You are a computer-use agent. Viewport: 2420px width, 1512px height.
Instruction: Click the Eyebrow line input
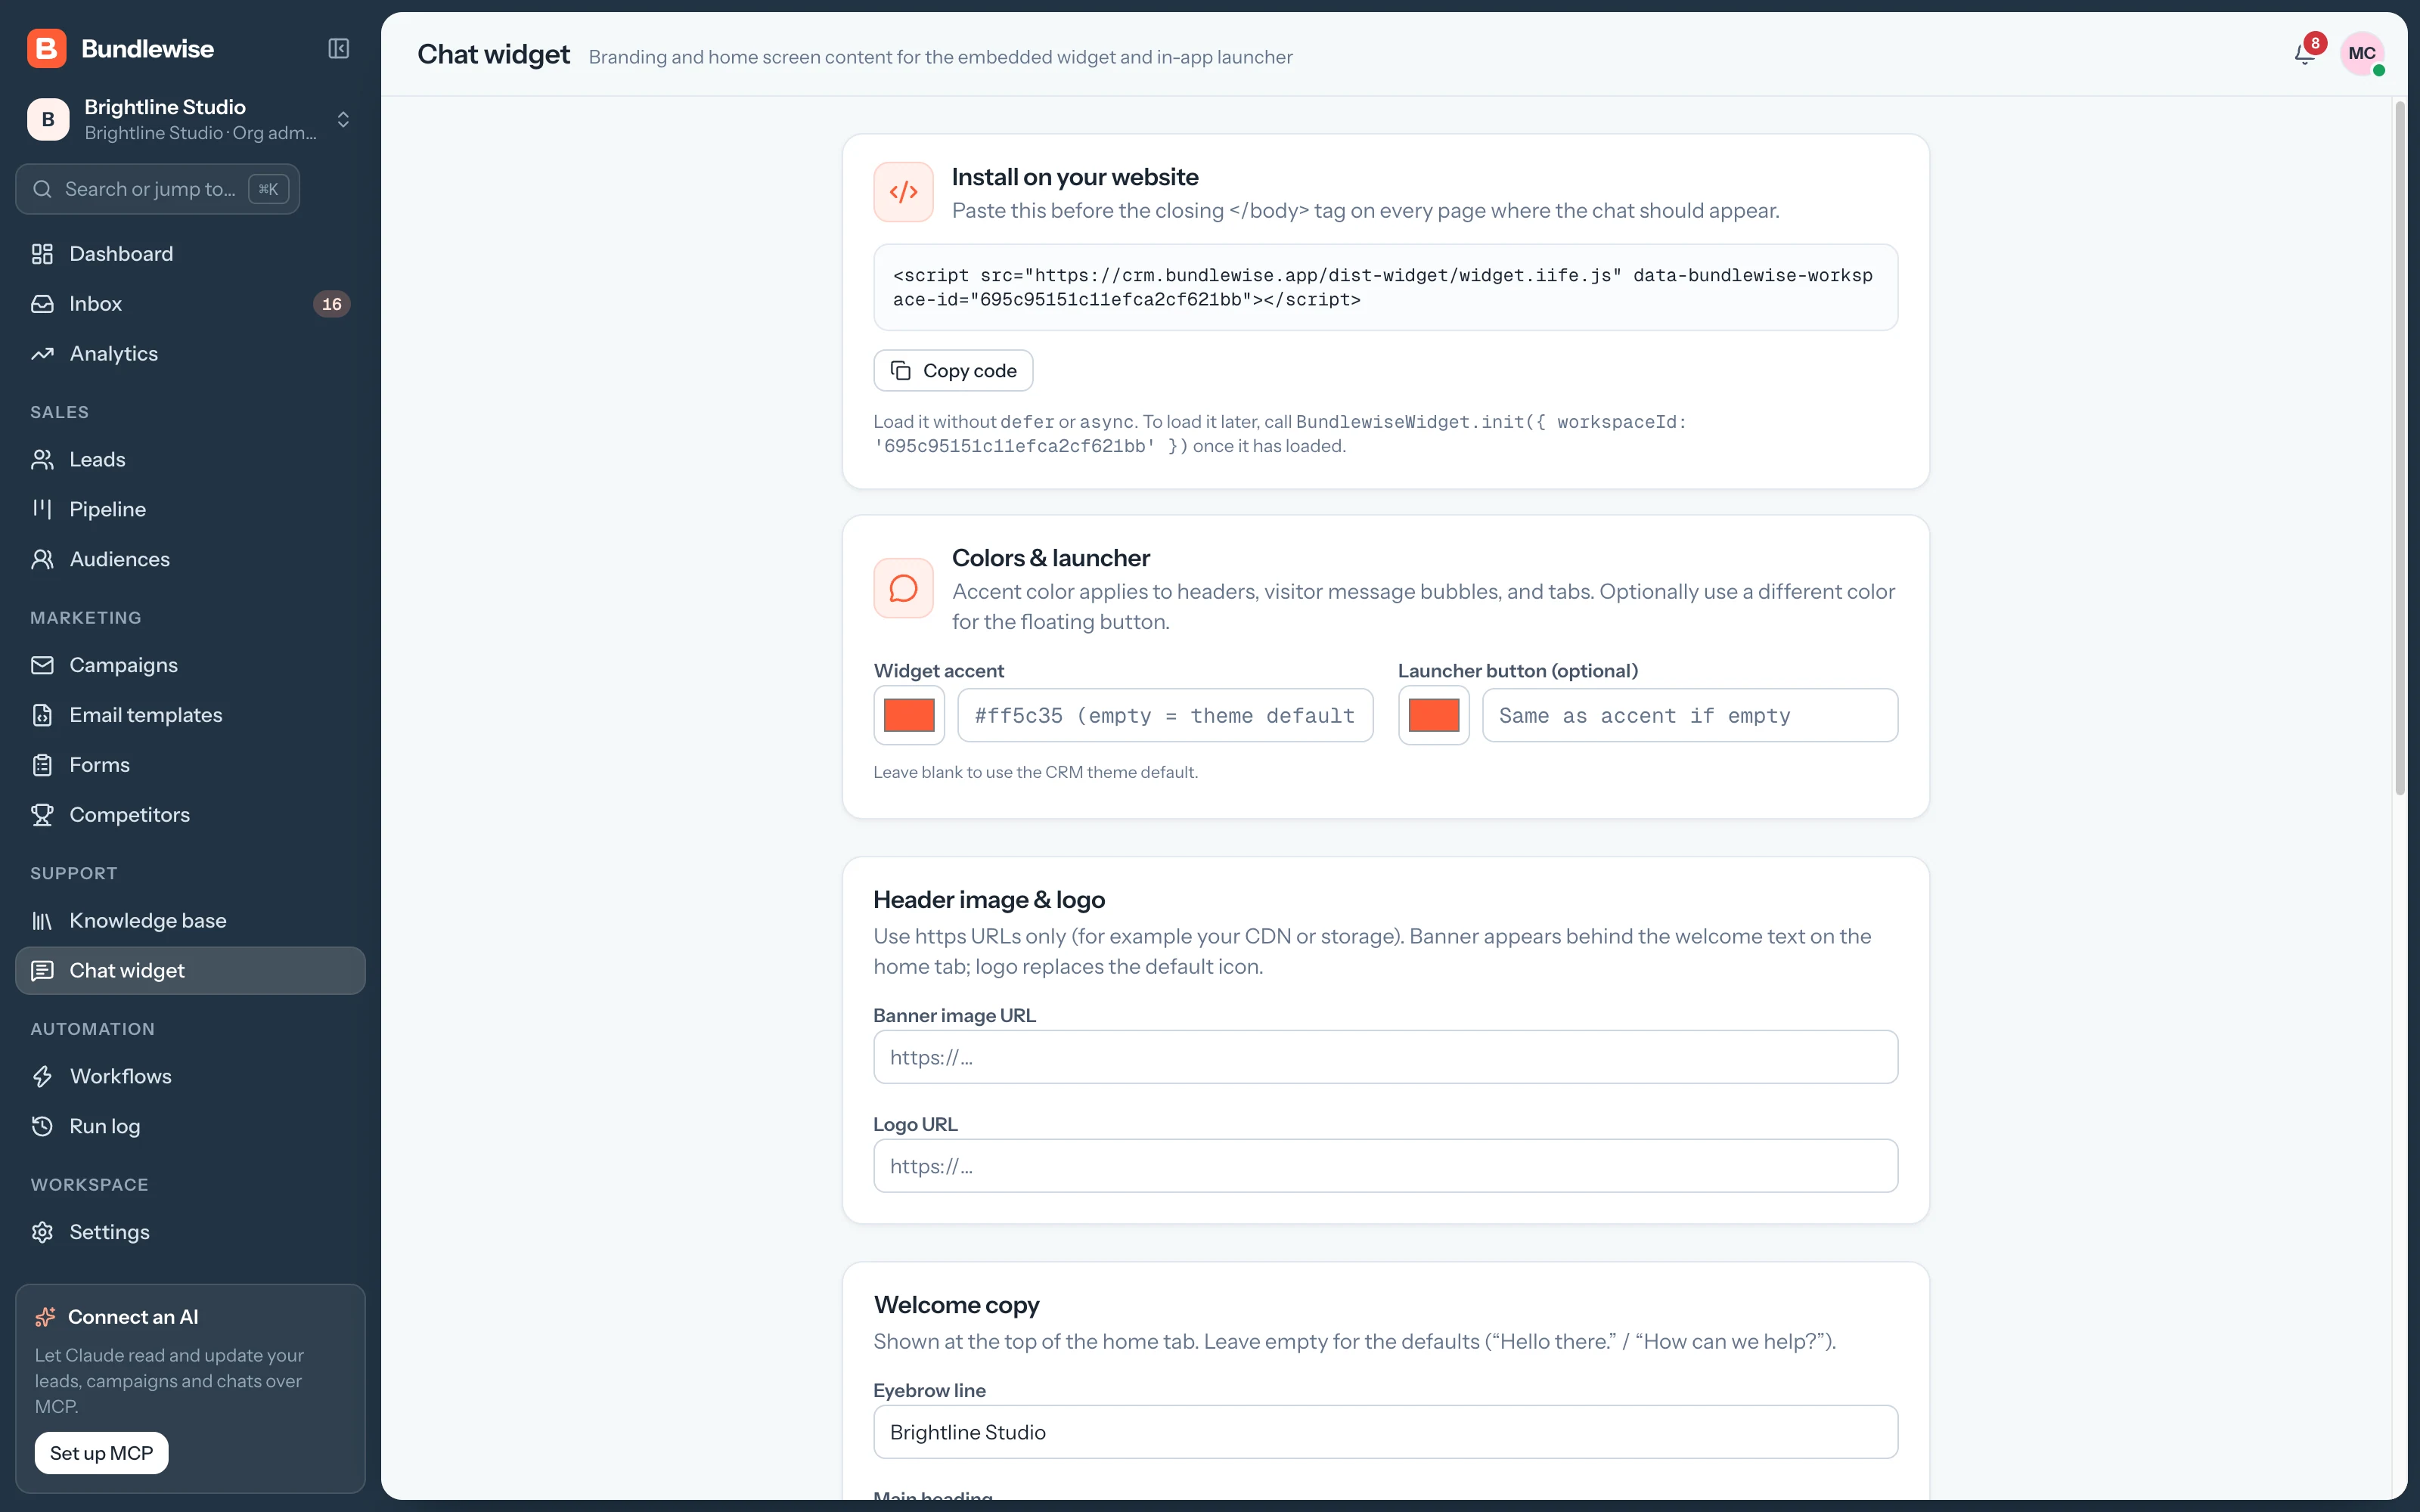[x=1385, y=1432]
